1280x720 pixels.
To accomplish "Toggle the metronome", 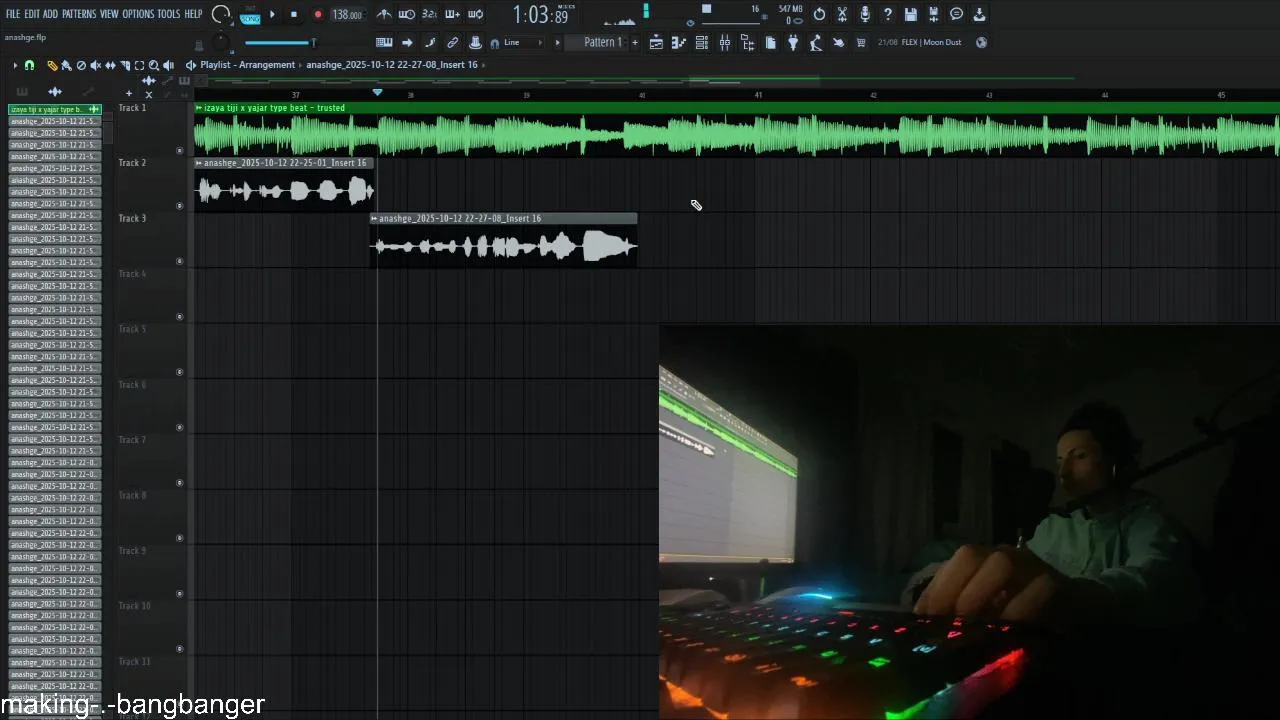I will coord(383,14).
